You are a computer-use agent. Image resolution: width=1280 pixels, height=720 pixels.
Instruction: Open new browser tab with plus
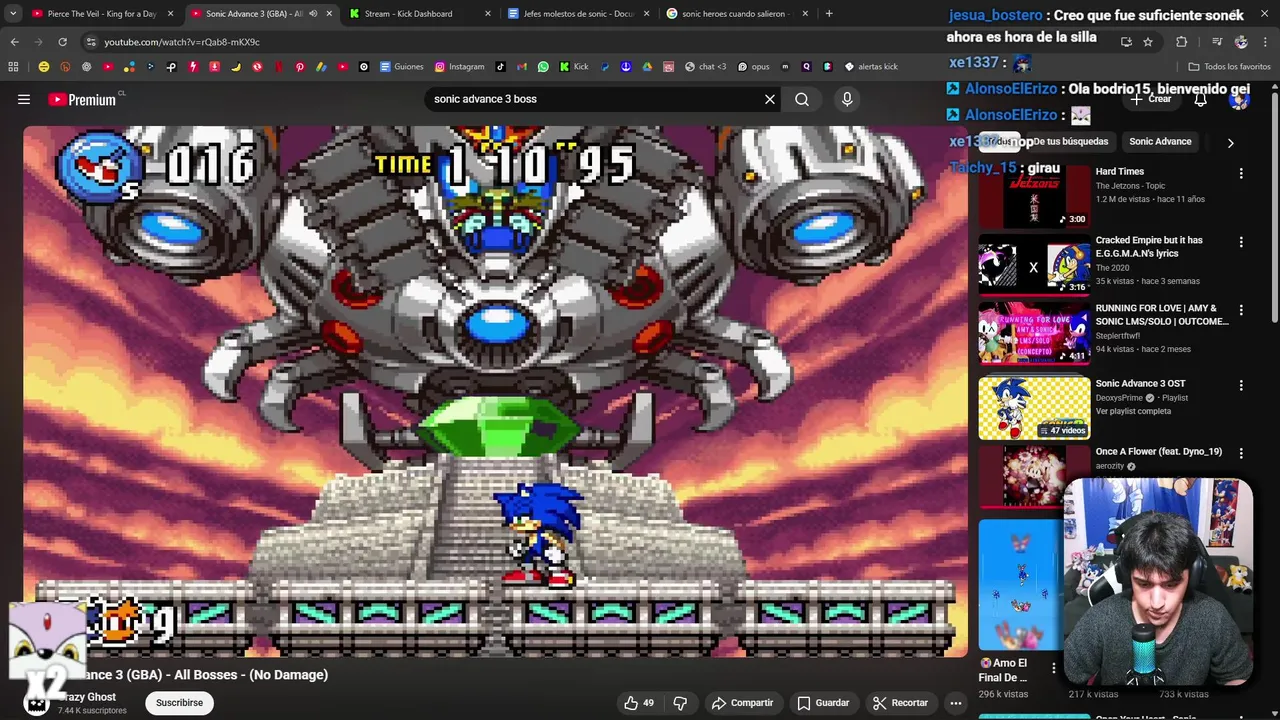coord(829,14)
